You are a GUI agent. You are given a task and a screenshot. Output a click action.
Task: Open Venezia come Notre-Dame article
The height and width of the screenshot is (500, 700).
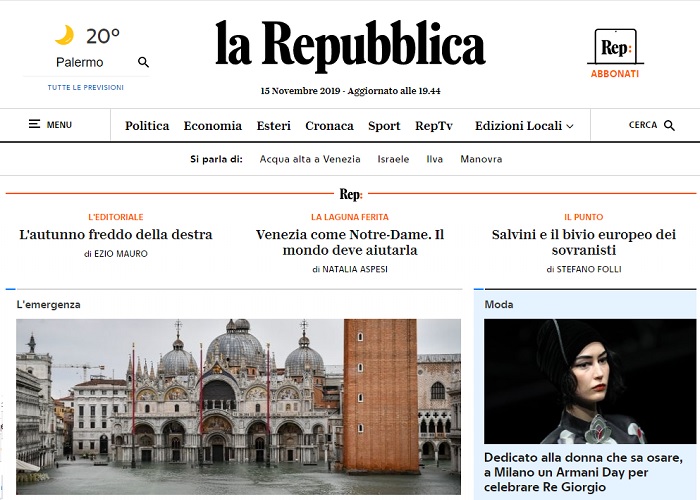(x=350, y=242)
